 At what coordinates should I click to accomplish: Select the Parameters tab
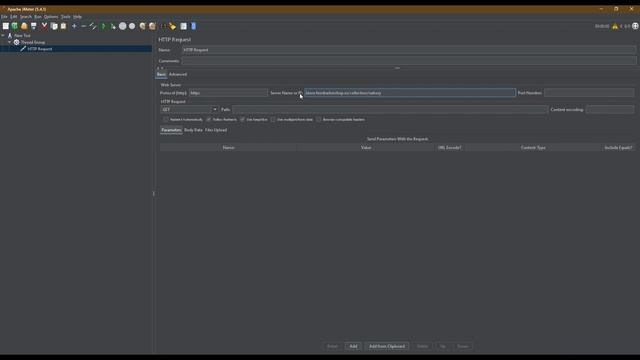[x=171, y=130]
